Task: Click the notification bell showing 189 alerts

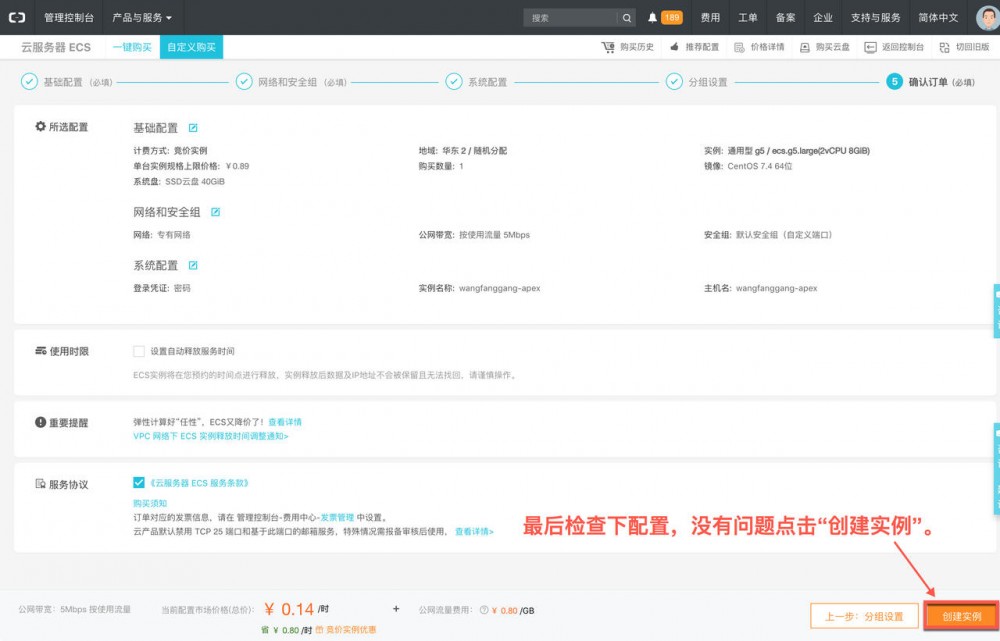Action: 655,17
